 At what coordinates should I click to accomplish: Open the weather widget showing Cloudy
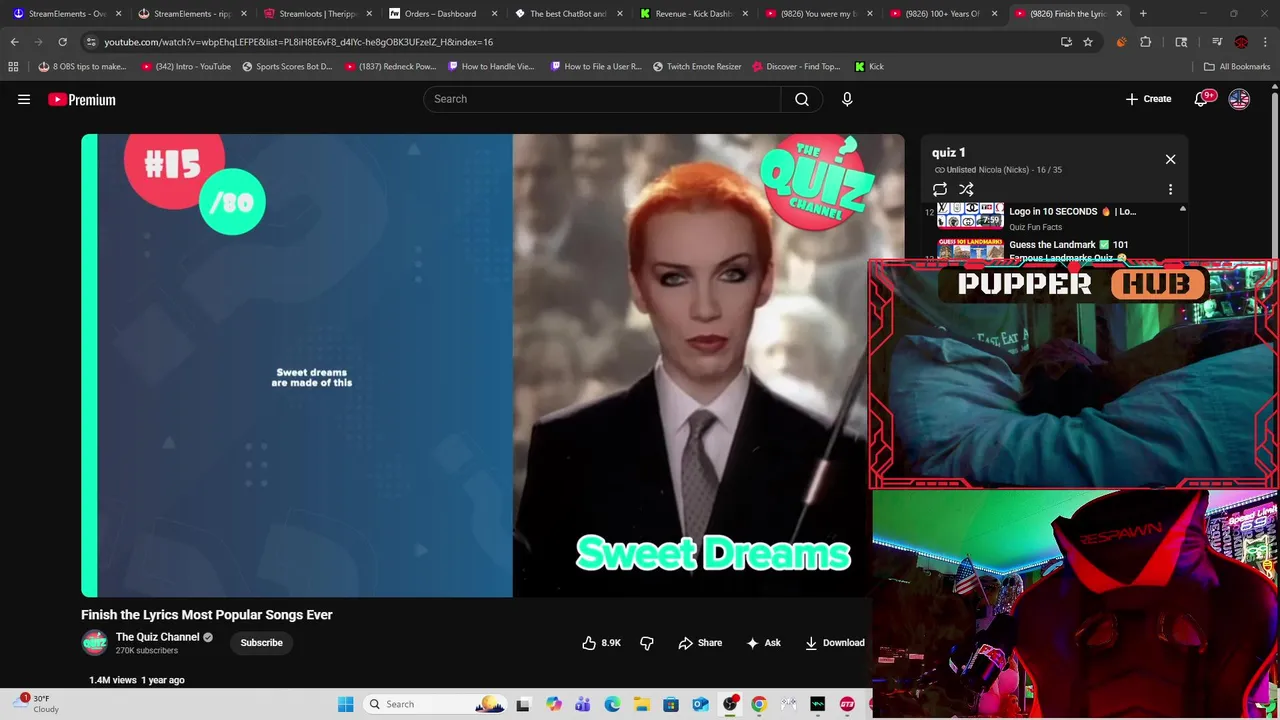point(38,704)
